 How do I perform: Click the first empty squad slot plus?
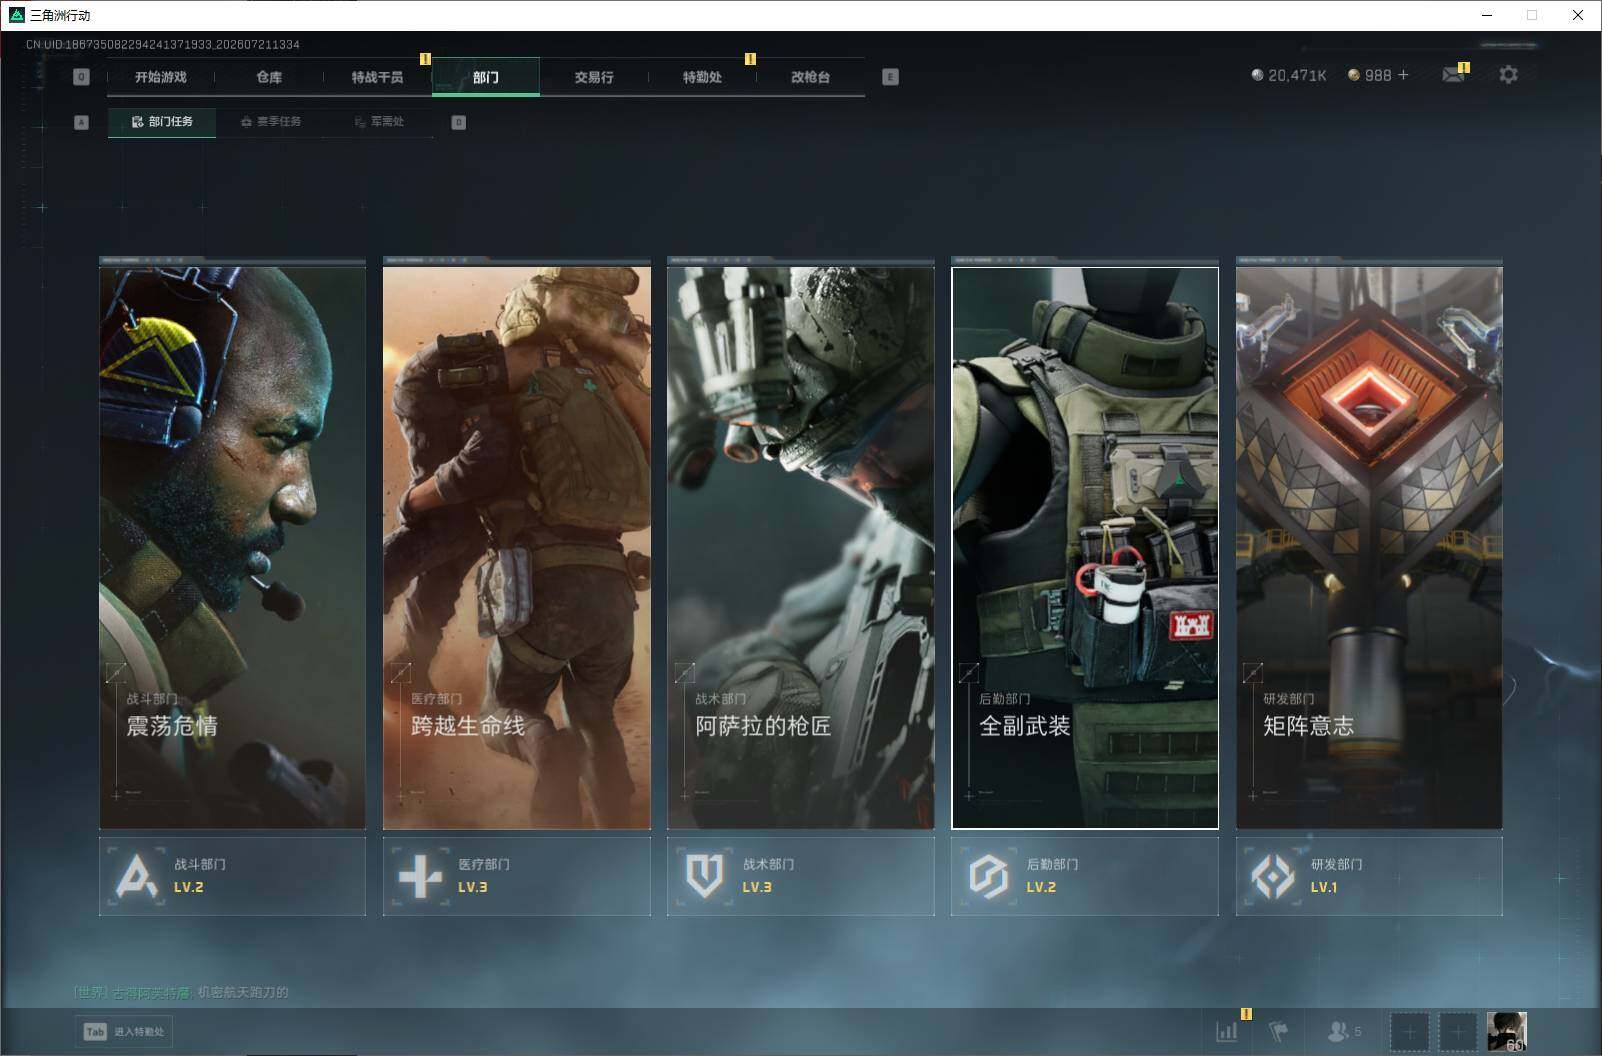(x=1410, y=1032)
